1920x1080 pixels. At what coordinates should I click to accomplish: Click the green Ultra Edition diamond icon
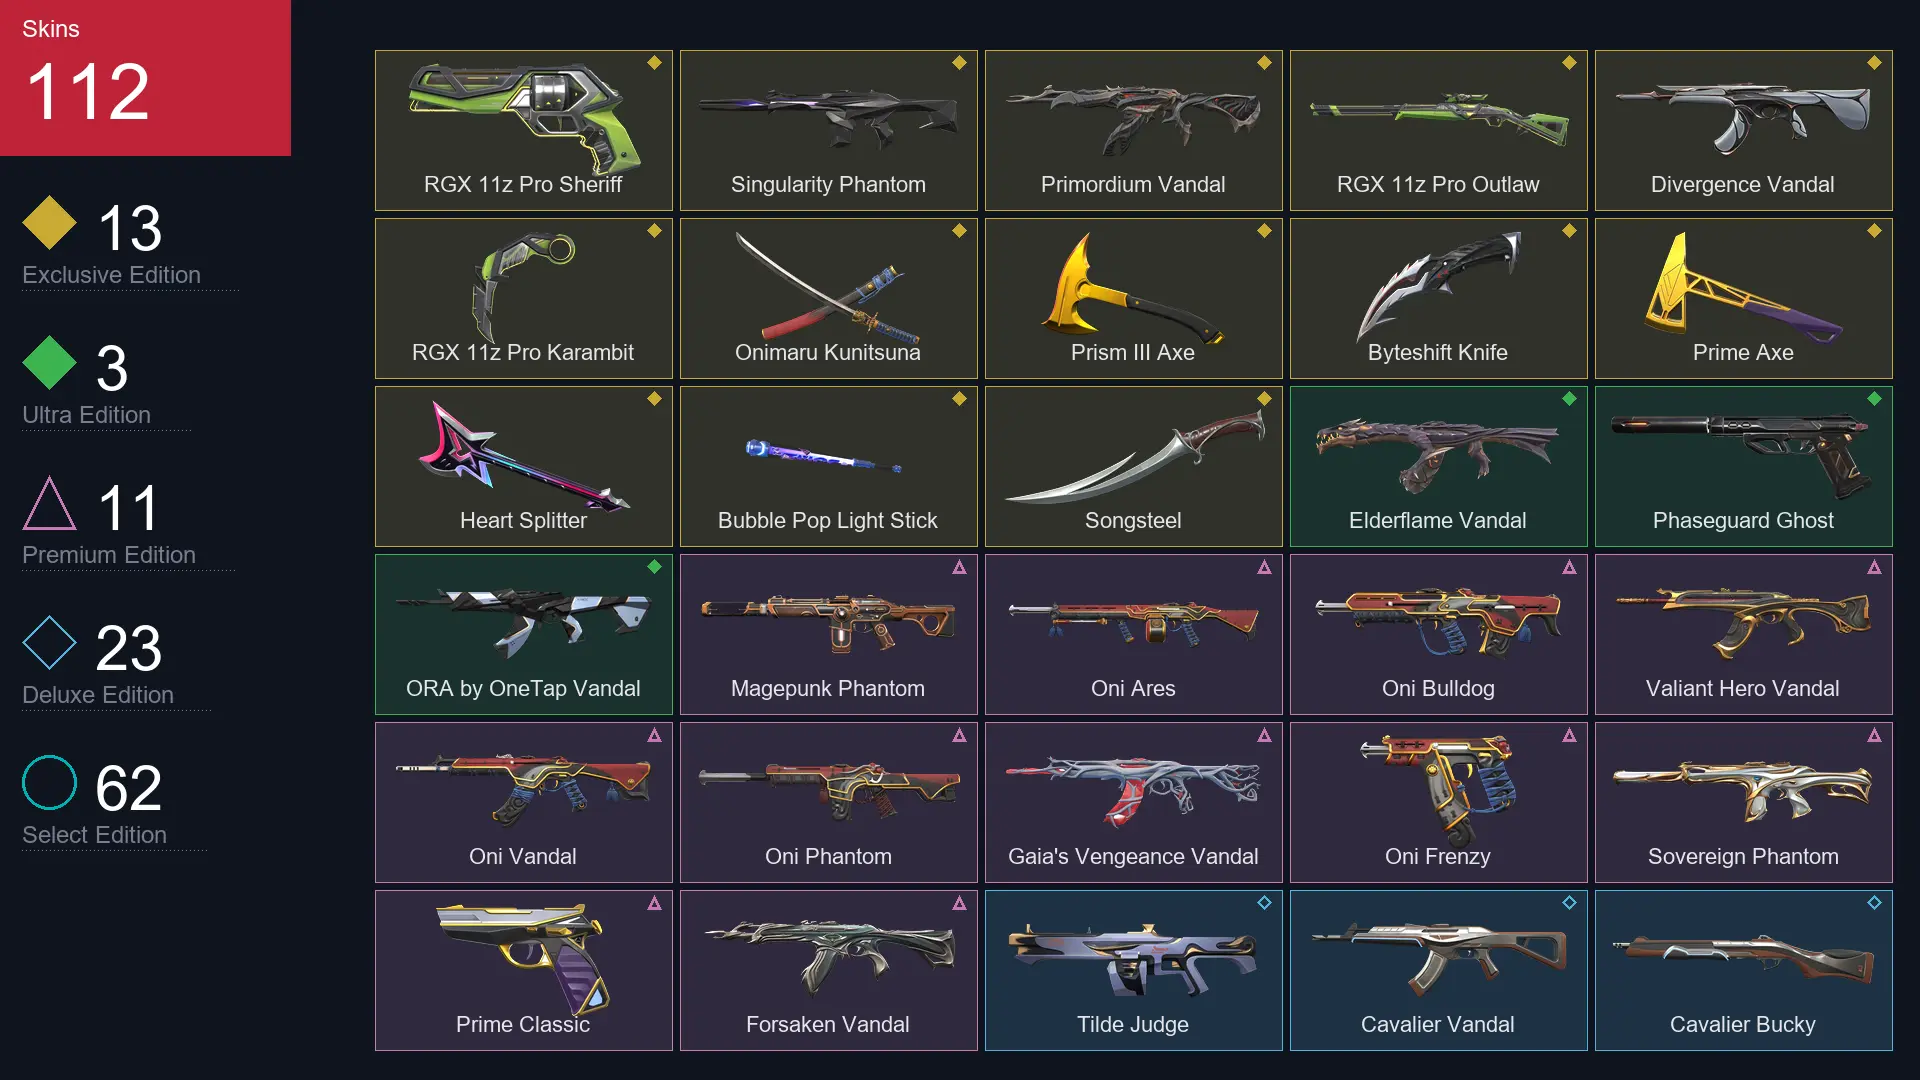tap(49, 362)
